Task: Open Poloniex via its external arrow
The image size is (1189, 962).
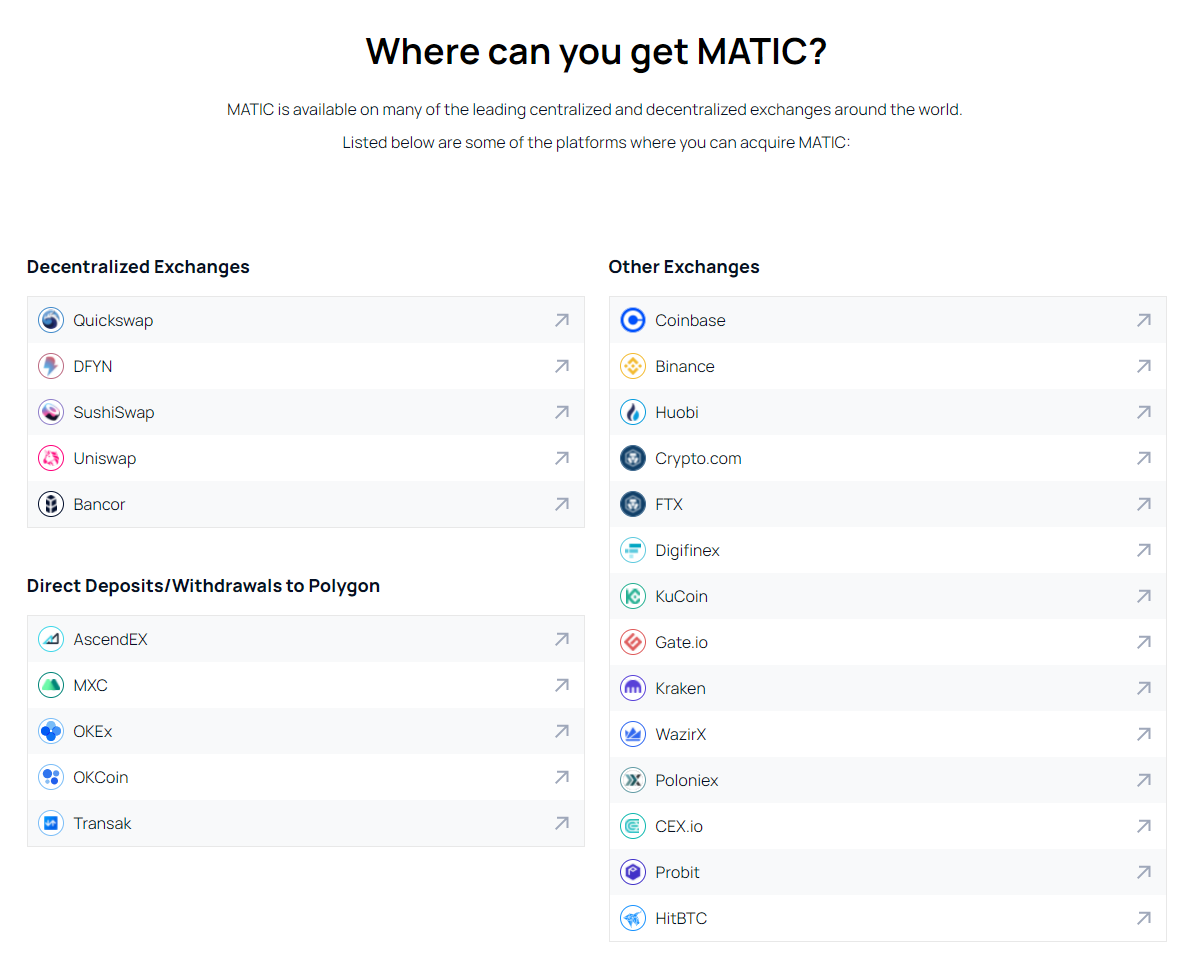Action: (1144, 781)
